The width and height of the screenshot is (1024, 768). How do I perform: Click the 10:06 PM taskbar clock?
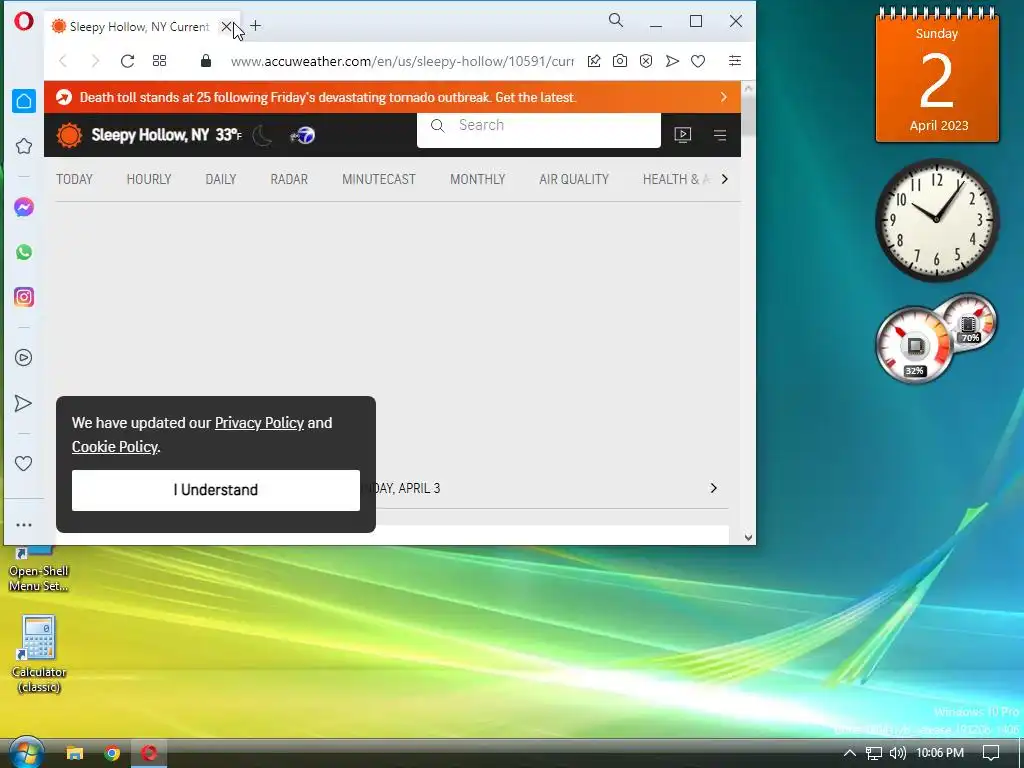940,753
